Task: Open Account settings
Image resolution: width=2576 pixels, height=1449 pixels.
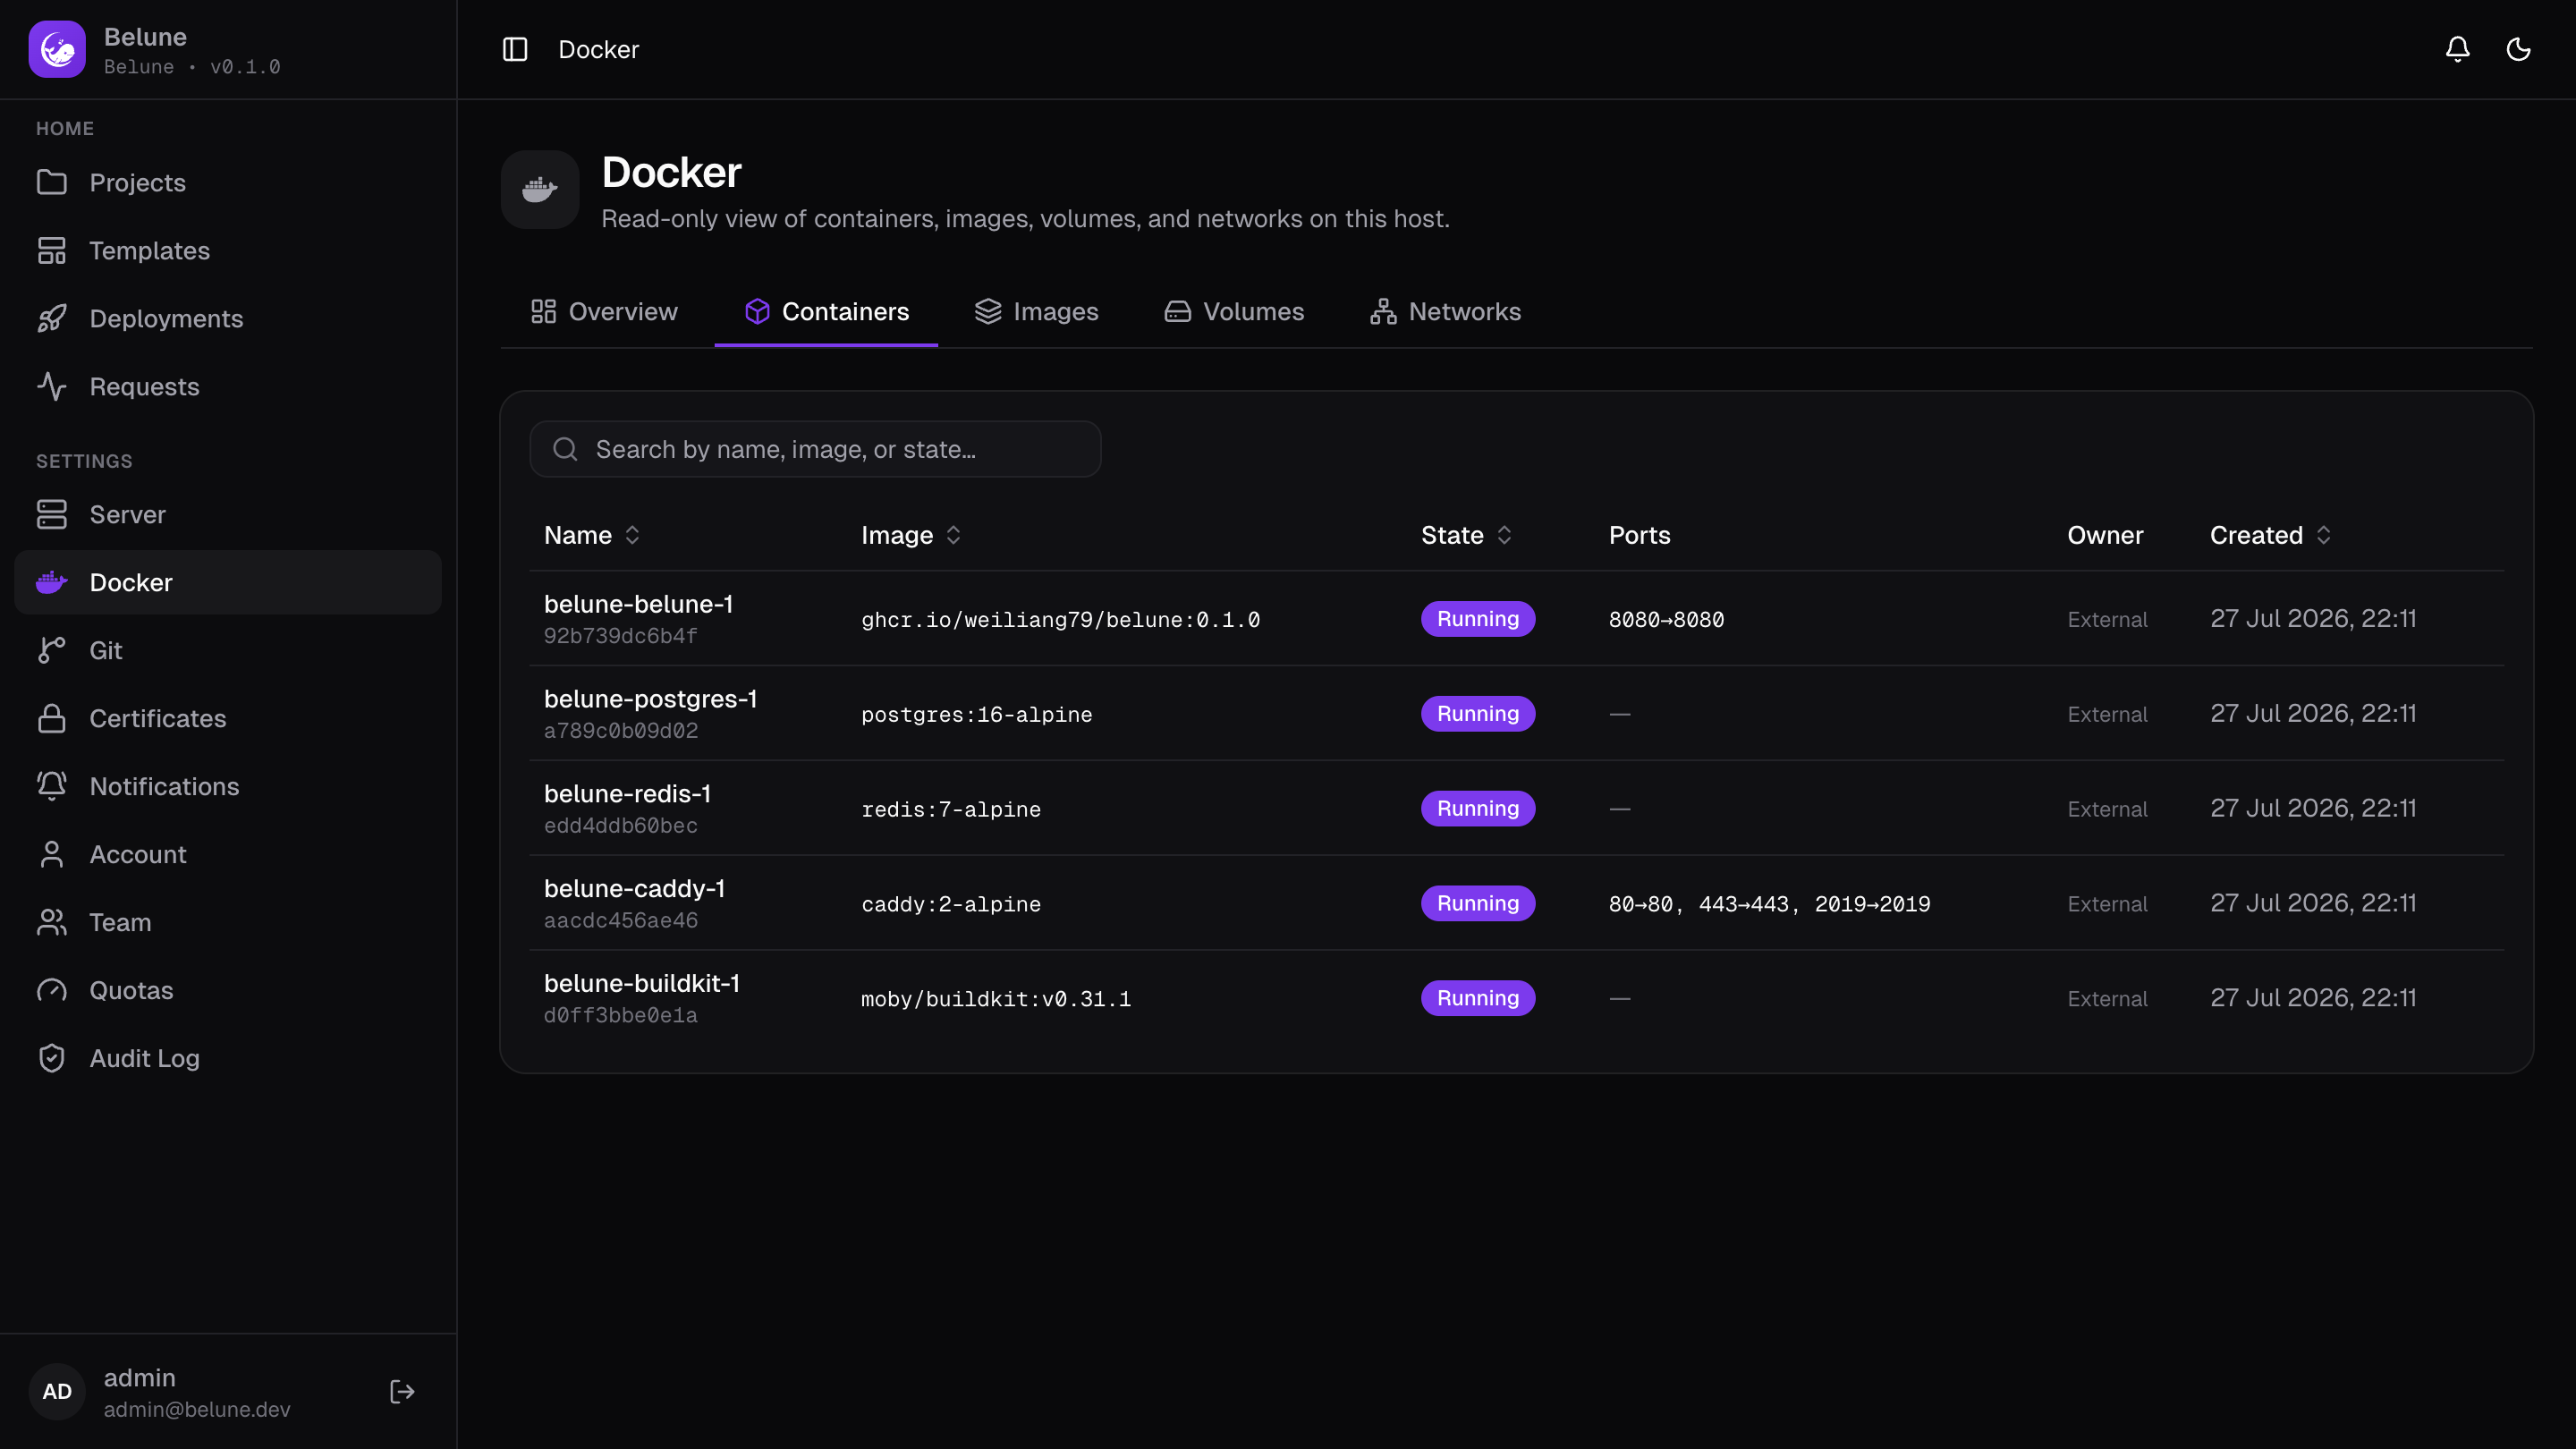Action: point(228,854)
